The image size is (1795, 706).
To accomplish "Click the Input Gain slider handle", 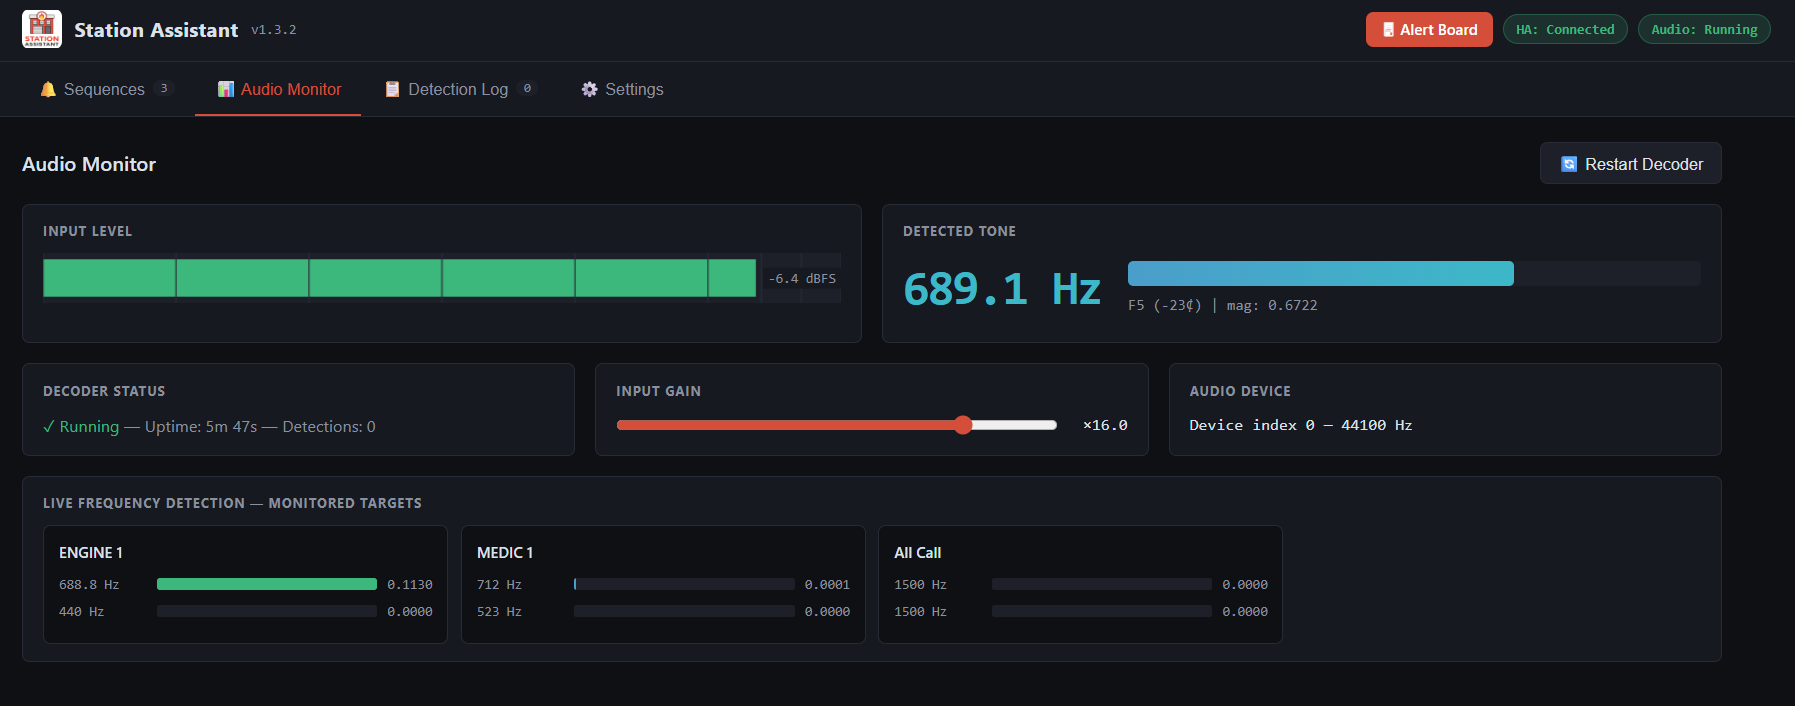I will (963, 425).
